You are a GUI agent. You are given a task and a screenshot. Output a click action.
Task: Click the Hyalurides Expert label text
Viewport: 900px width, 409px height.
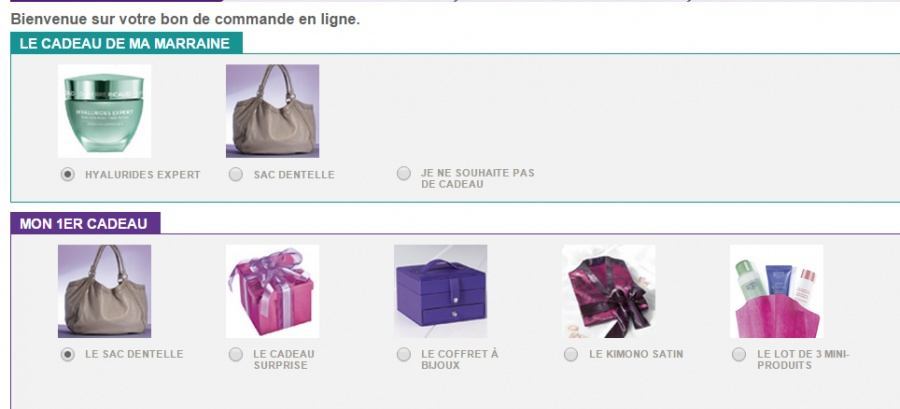(x=142, y=174)
